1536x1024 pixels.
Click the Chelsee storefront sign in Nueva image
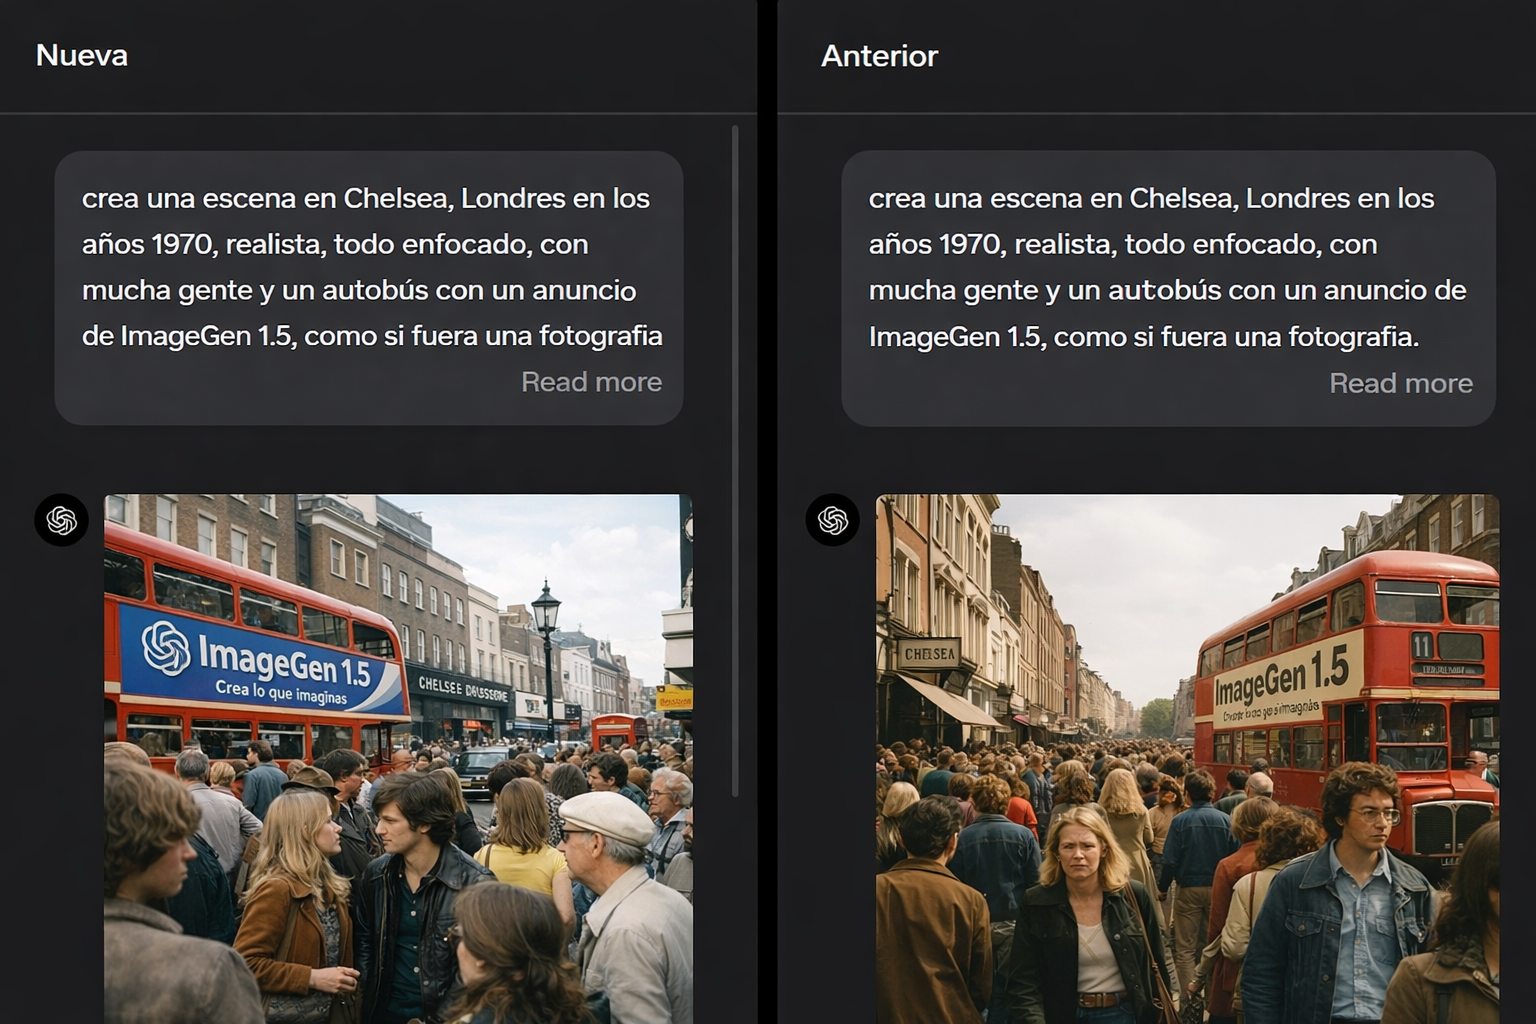point(462,688)
